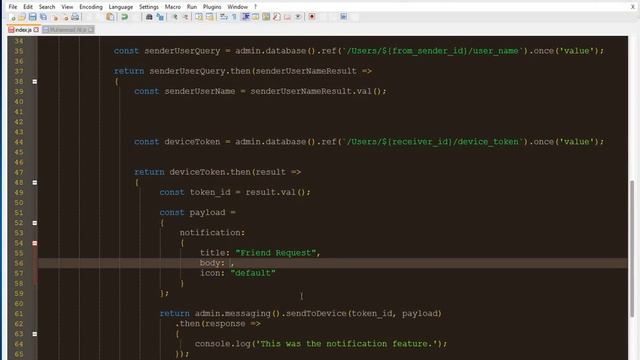Open the Folder as Workspace icon

[x=287, y=17]
